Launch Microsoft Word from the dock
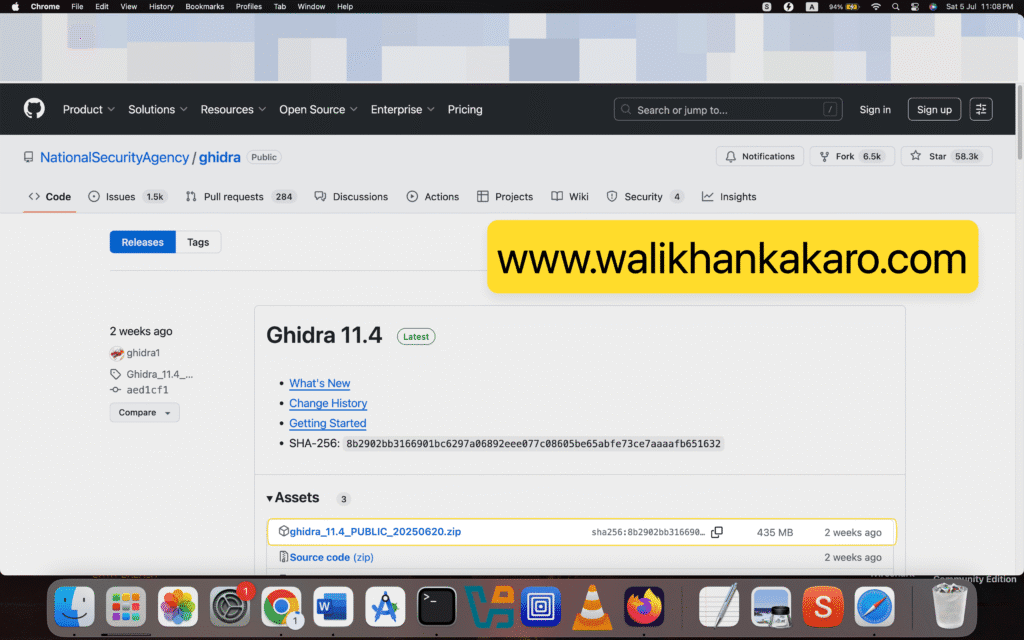This screenshot has height=640, width=1024. pyautogui.click(x=333, y=606)
